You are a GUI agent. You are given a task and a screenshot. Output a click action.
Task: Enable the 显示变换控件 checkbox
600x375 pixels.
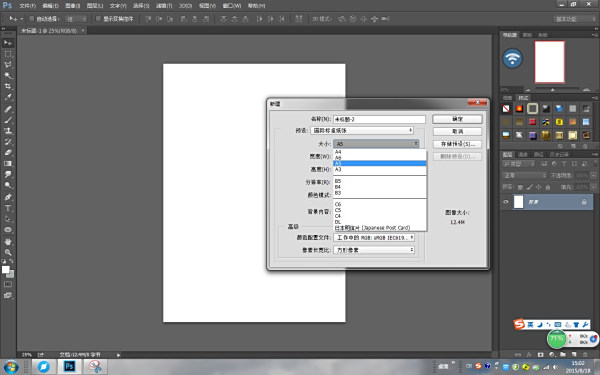click(98, 19)
